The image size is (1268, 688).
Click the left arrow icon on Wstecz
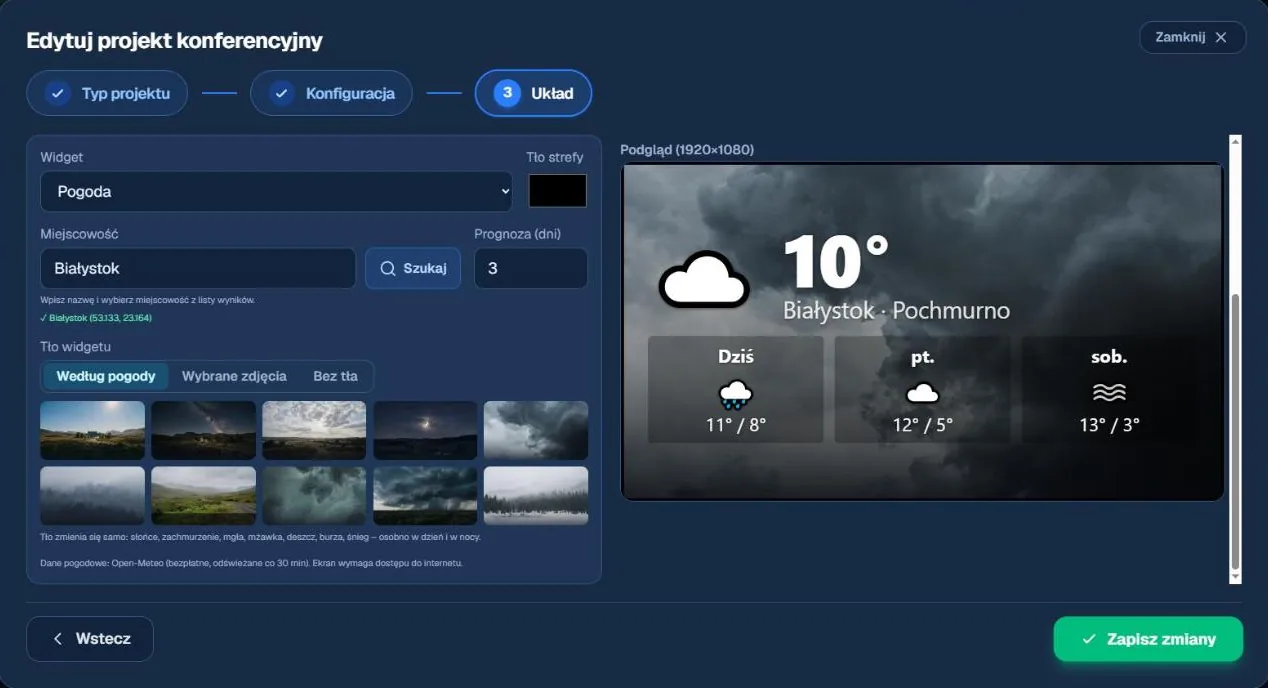pyautogui.click(x=58, y=639)
